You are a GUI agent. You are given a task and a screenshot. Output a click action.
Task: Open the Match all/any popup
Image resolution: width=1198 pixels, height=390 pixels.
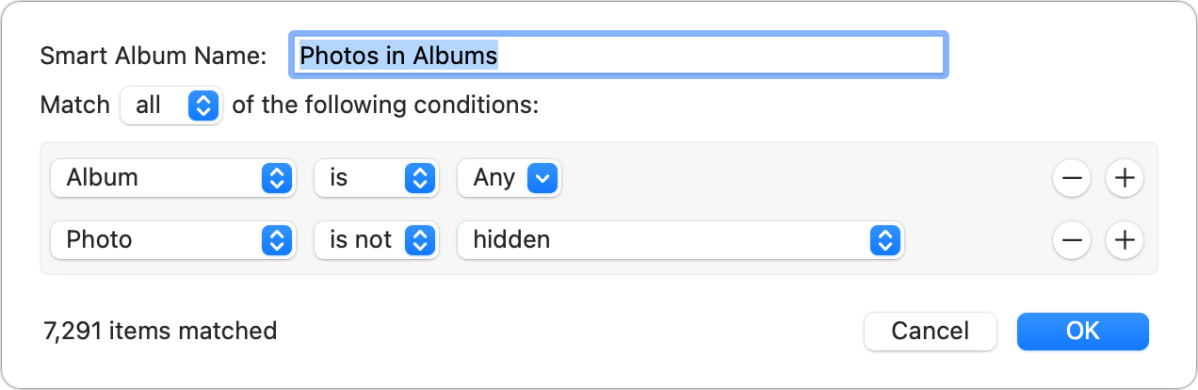[x=171, y=106]
